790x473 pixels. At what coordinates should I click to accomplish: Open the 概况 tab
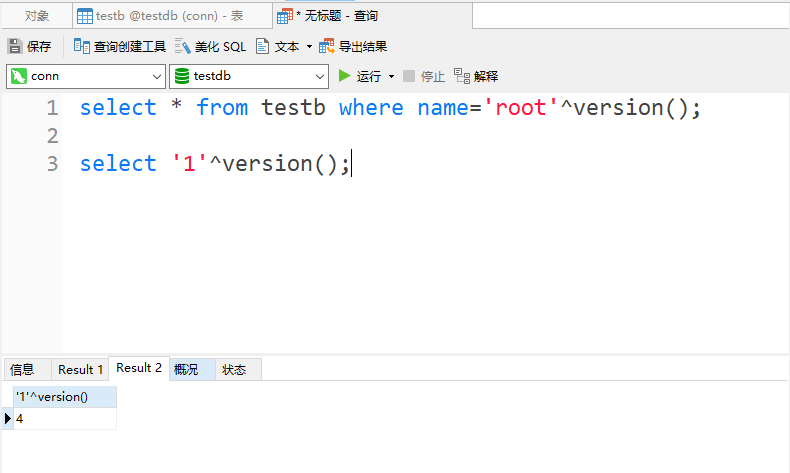tap(186, 369)
